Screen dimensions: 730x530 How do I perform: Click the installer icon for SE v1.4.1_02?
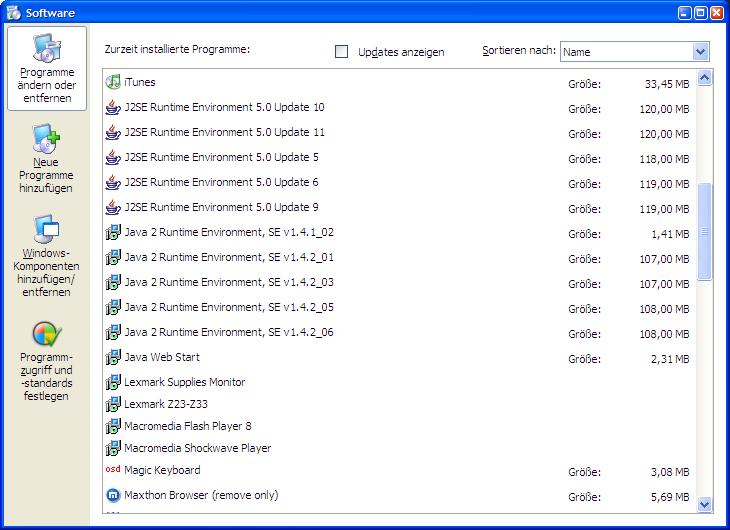pos(113,232)
